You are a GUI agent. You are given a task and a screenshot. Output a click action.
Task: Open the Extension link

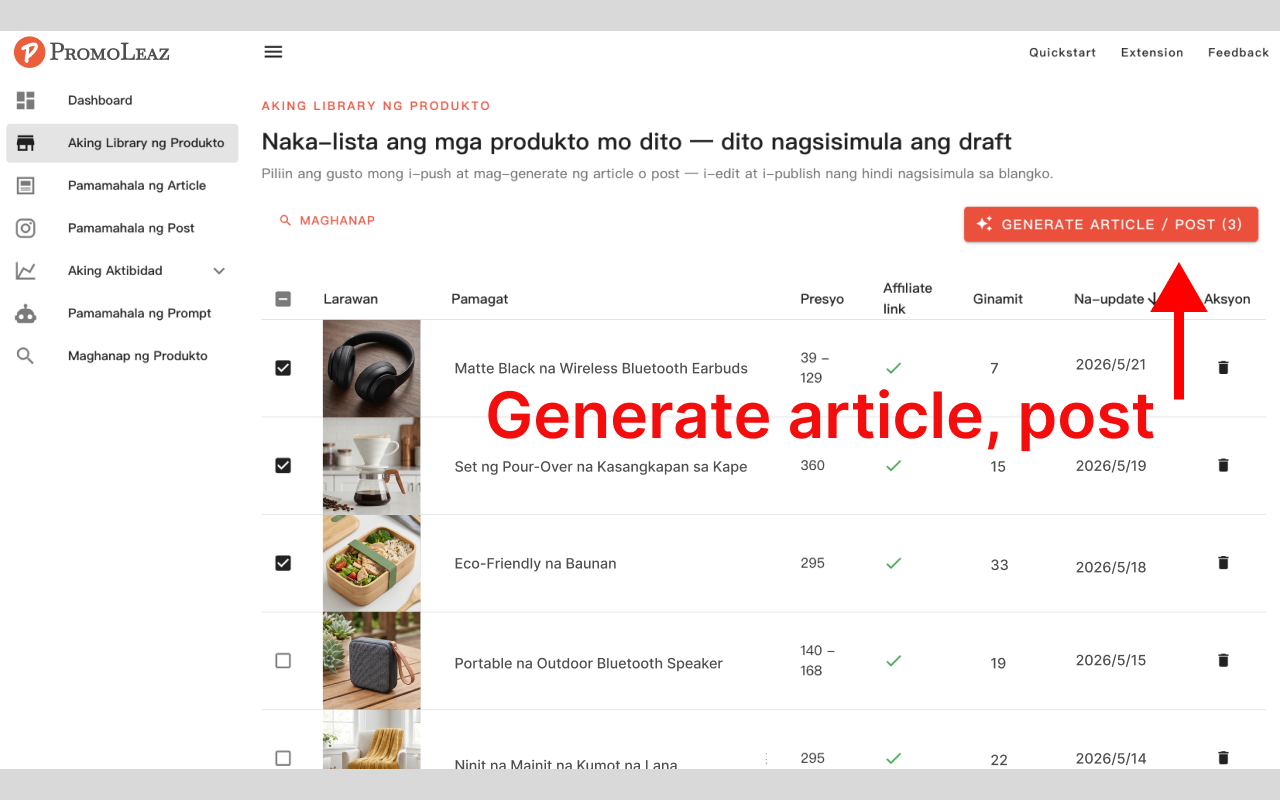point(1152,52)
